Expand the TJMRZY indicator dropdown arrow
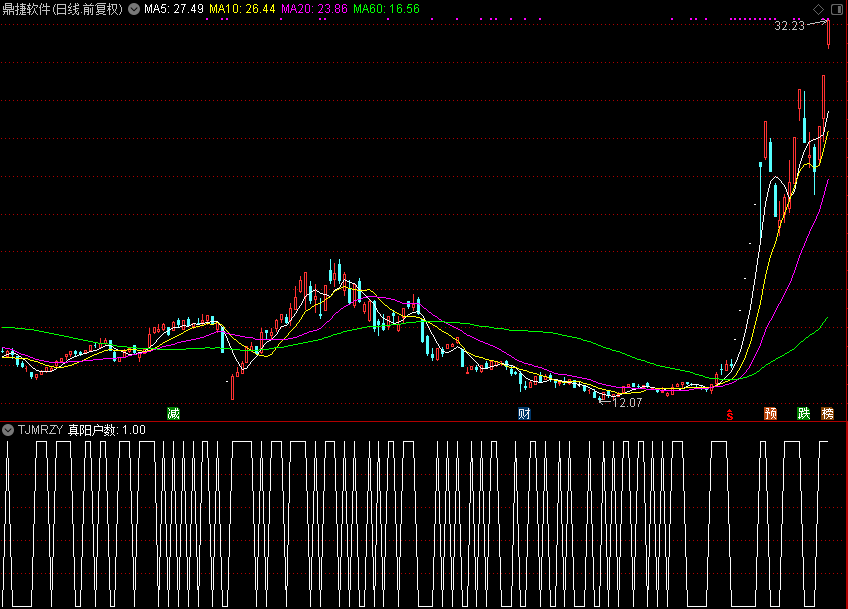Image resolution: width=848 pixels, height=609 pixels. [8, 430]
